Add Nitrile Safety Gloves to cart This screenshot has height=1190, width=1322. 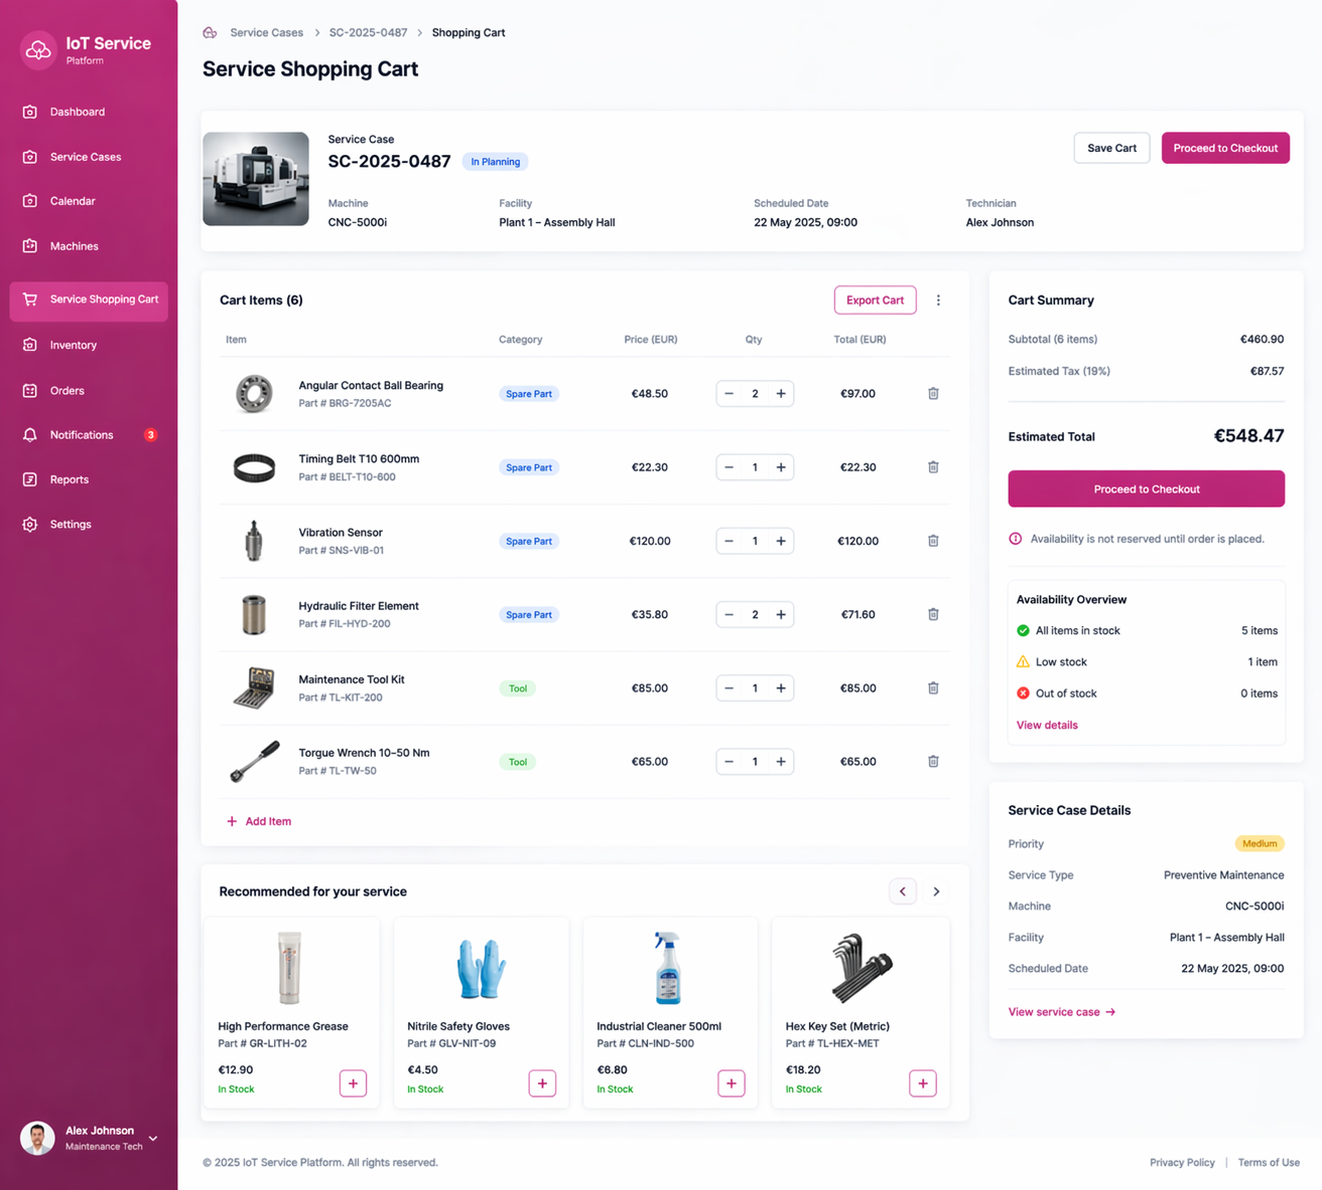coord(542,1083)
